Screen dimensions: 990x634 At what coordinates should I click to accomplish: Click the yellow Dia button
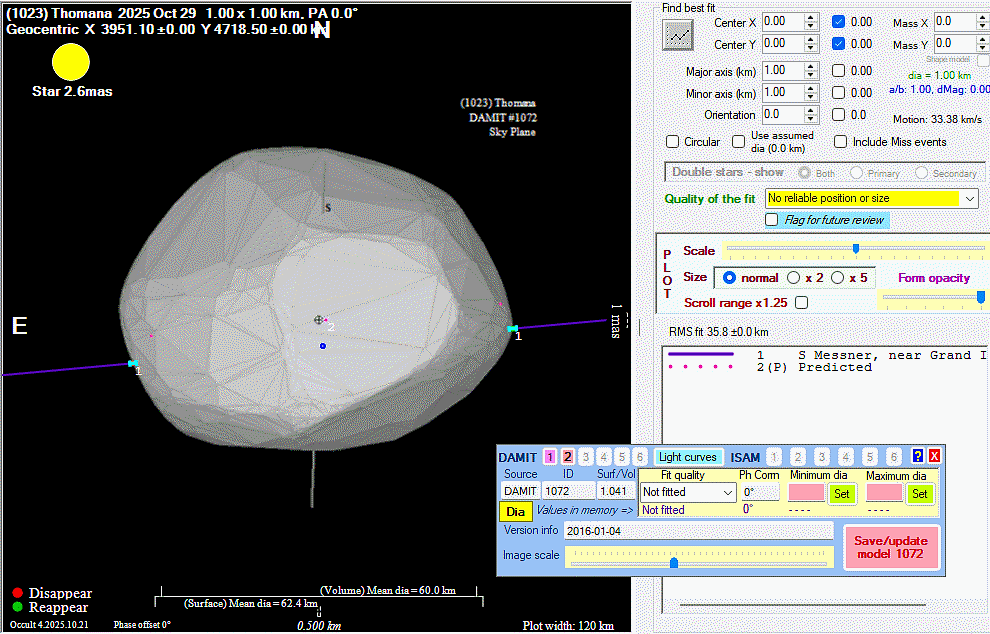(x=516, y=511)
